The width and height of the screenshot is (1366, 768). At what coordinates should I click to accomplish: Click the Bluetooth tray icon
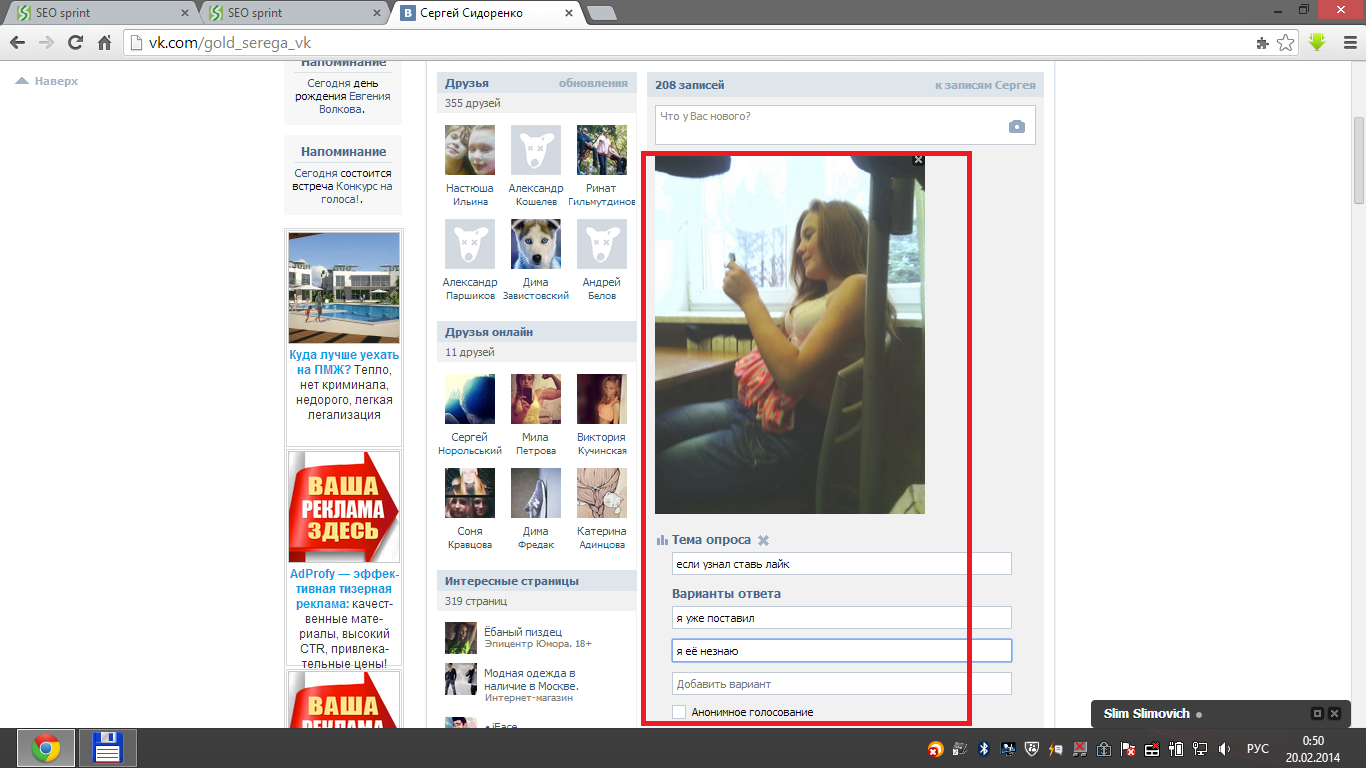click(983, 748)
